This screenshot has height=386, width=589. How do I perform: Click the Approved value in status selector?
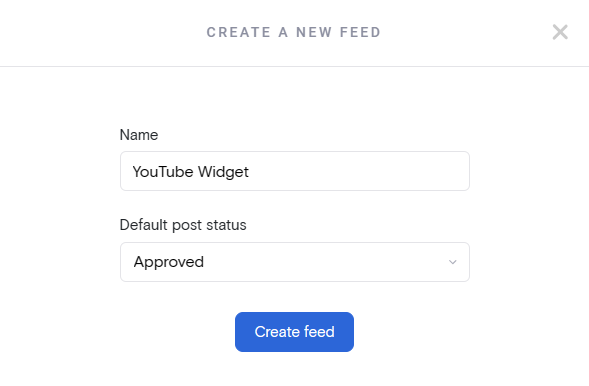pyautogui.click(x=169, y=262)
